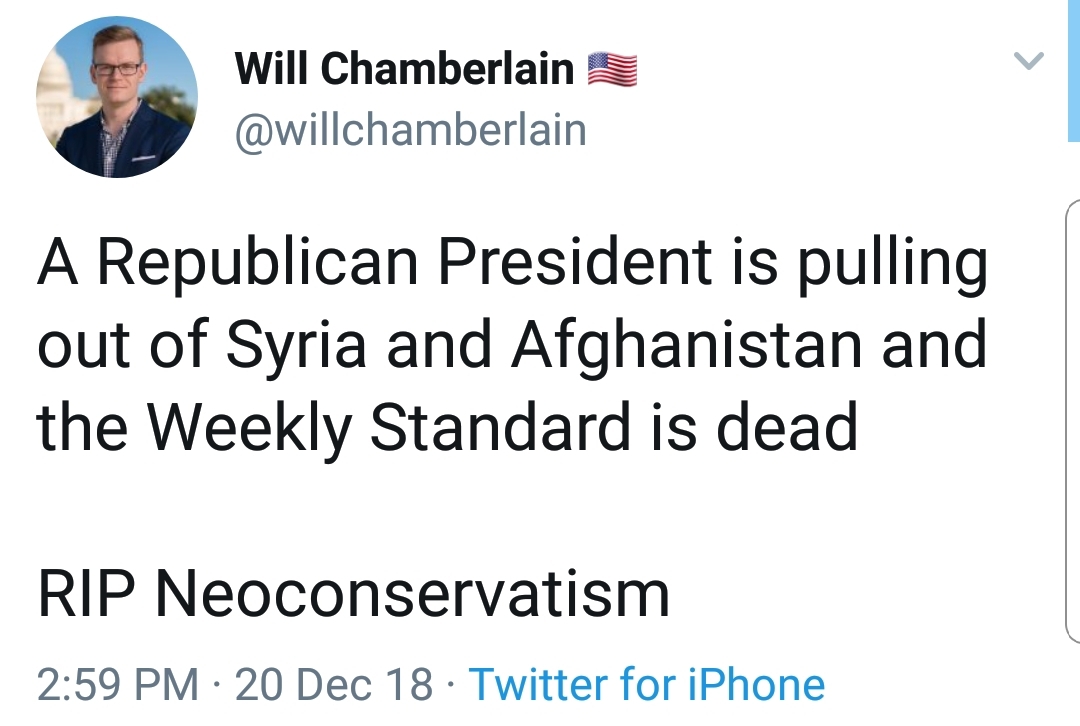Click the word dead in the tweet
Viewport: 1080px width, 726px height.
tap(787, 427)
